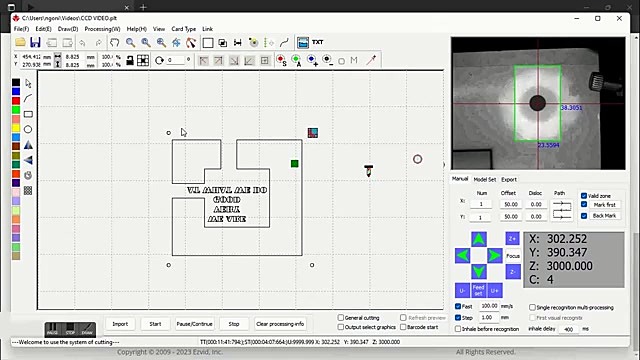Select the pointer selection tool

[28, 83]
